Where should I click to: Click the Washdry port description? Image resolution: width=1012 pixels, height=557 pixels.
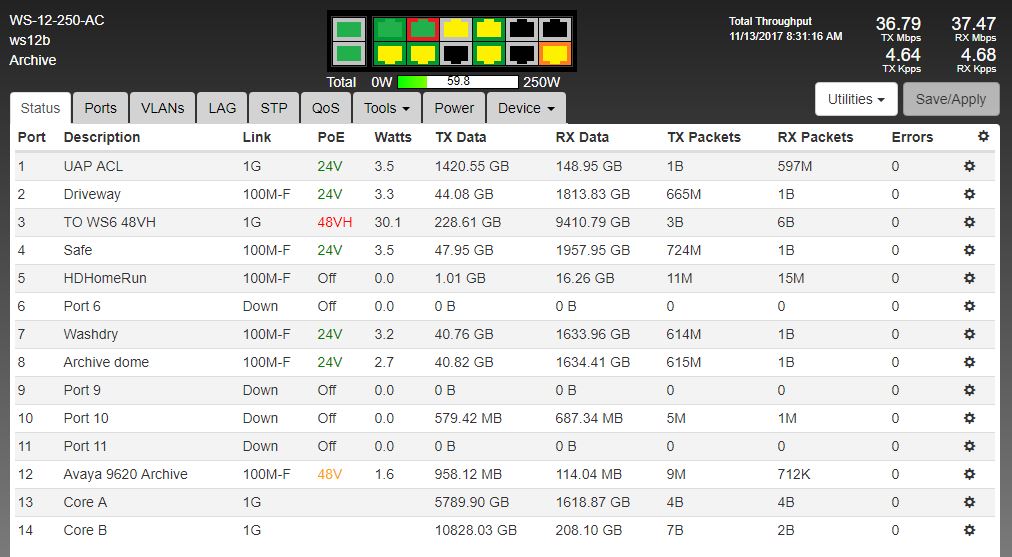tap(90, 334)
